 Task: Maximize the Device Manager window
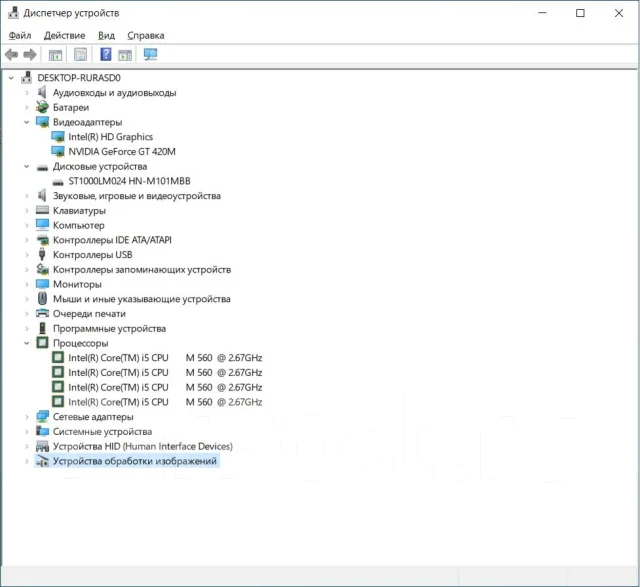click(580, 13)
